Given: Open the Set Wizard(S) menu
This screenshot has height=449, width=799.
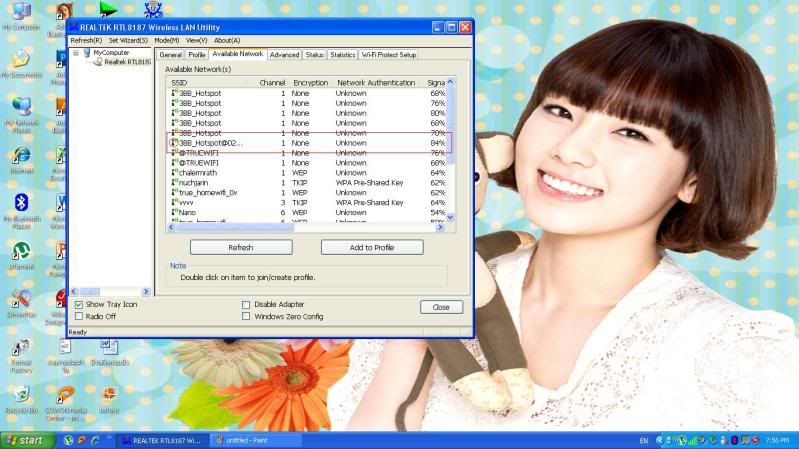Looking at the screenshot, I should pyautogui.click(x=128, y=40).
